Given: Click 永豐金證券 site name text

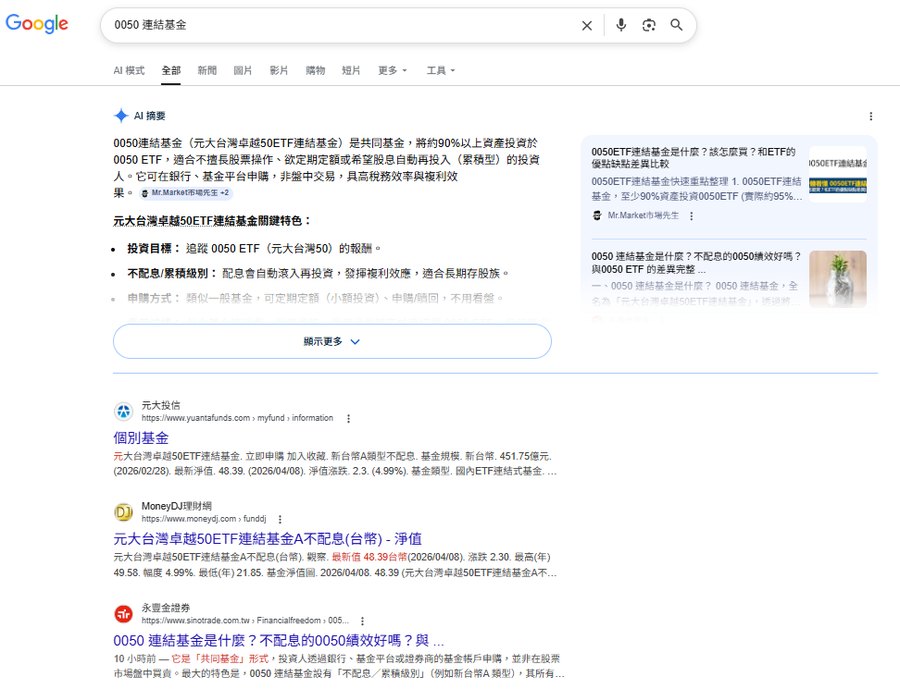Looking at the screenshot, I should tap(166, 608).
